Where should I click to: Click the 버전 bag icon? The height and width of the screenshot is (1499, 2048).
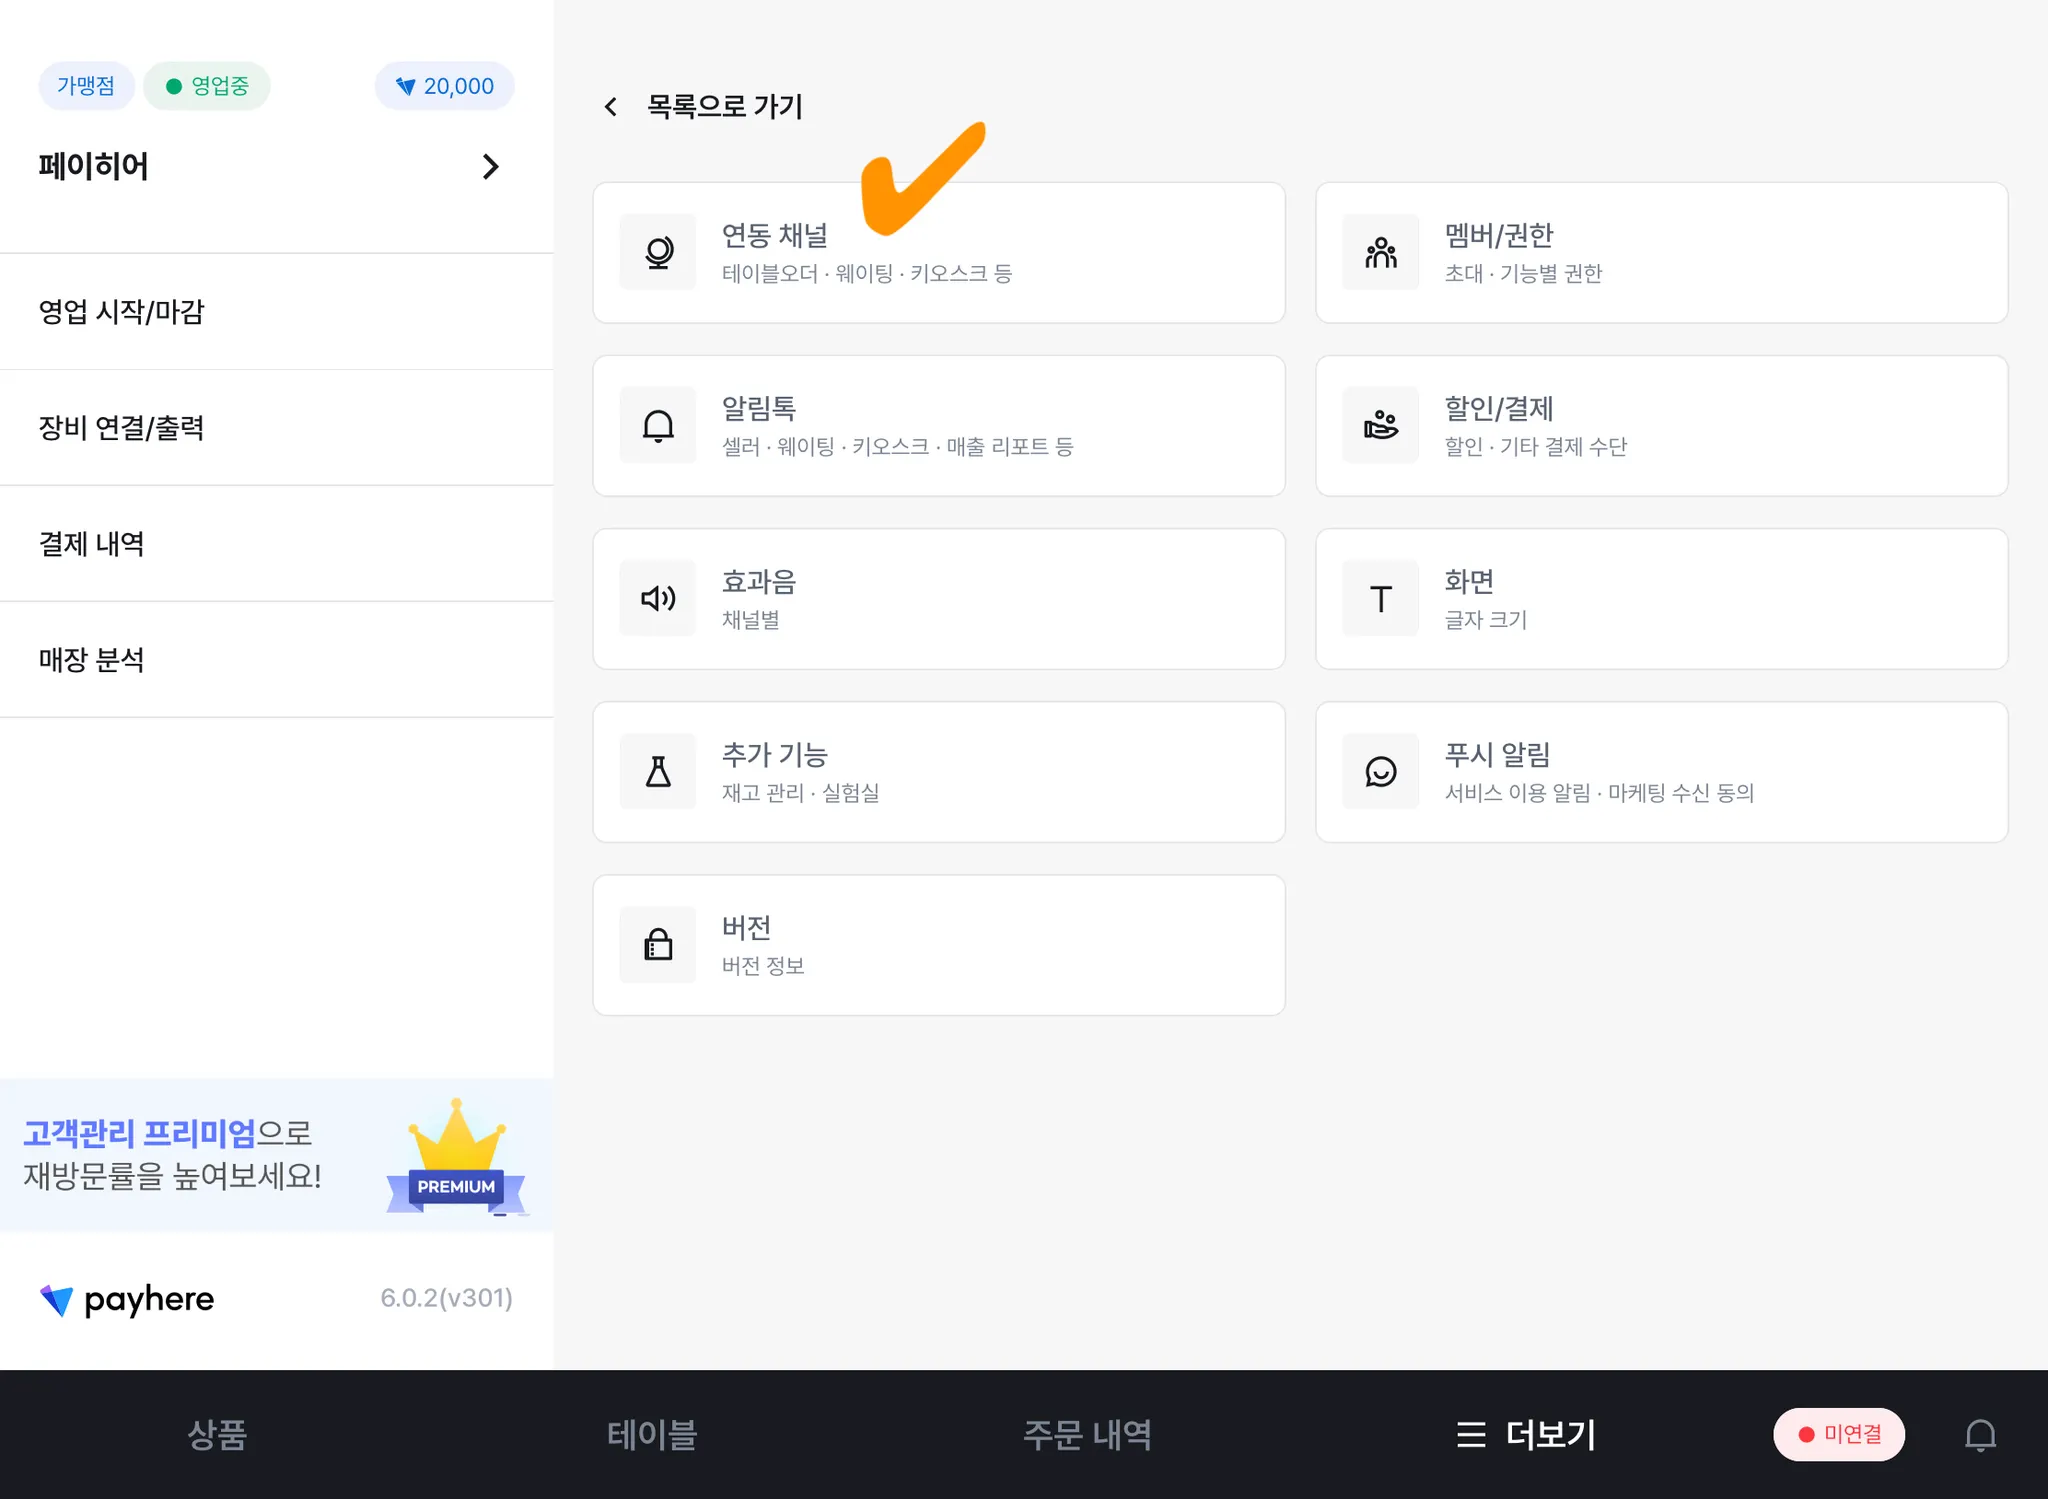point(658,944)
